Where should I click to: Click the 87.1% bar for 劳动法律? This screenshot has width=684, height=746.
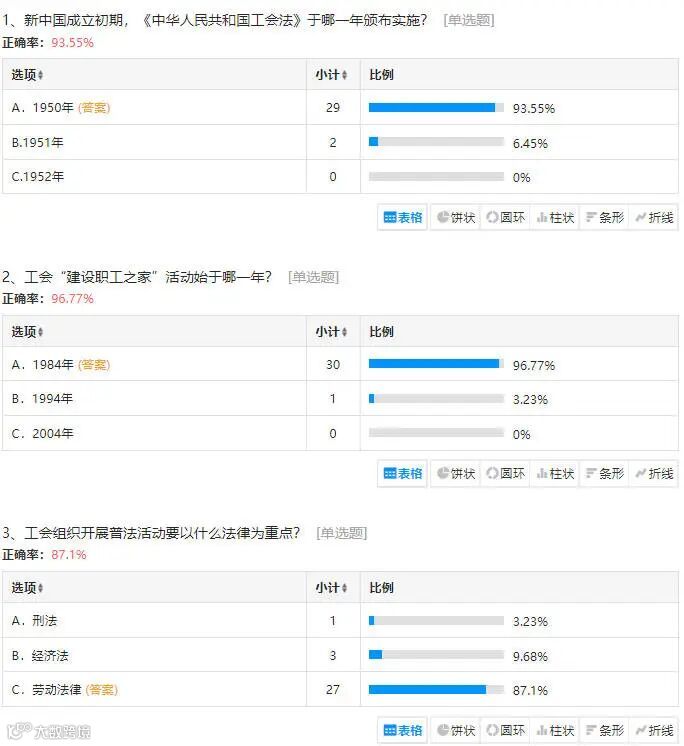436,689
